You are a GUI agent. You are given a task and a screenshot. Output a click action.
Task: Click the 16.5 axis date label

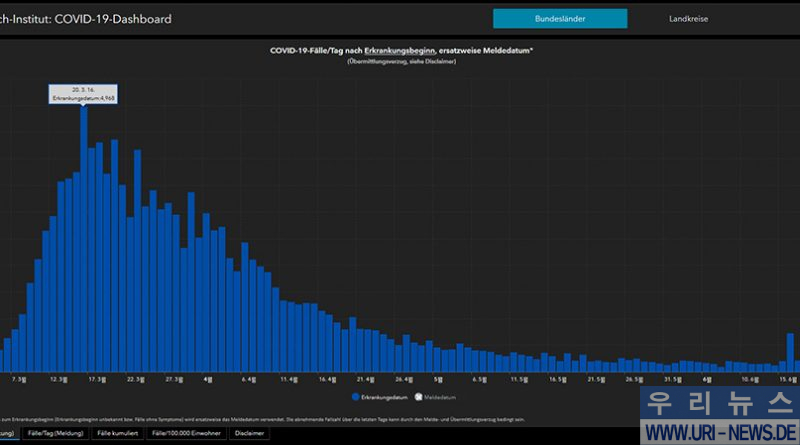click(558, 380)
